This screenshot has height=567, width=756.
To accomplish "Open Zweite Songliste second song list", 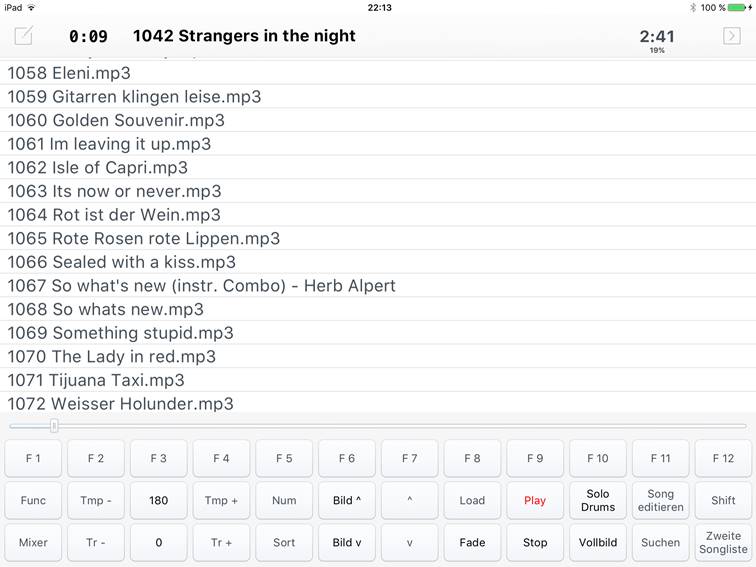I will pyautogui.click(x=723, y=542).
